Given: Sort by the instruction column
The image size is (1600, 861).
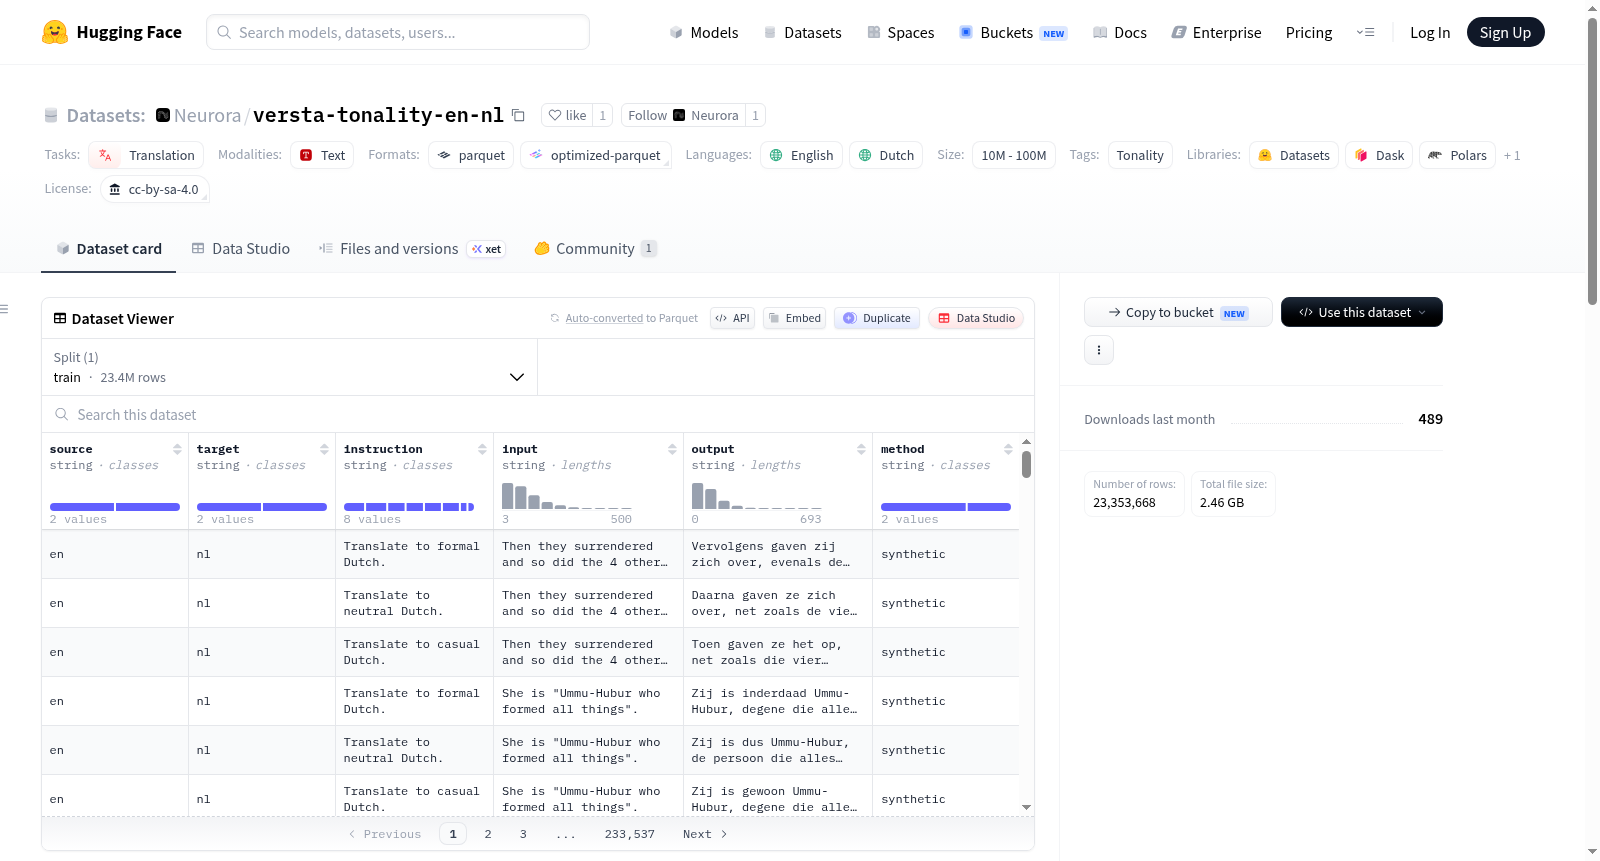Looking at the screenshot, I should [482, 449].
